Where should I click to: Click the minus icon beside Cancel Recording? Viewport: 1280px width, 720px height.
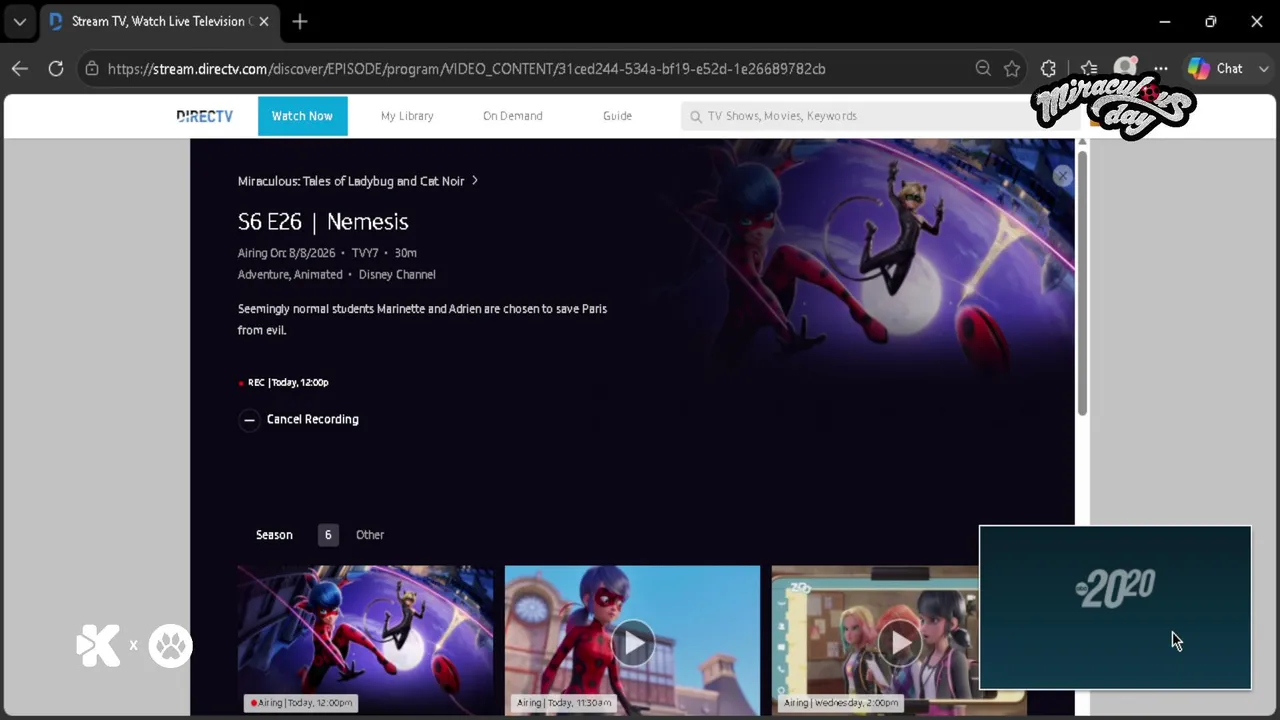pyautogui.click(x=249, y=420)
